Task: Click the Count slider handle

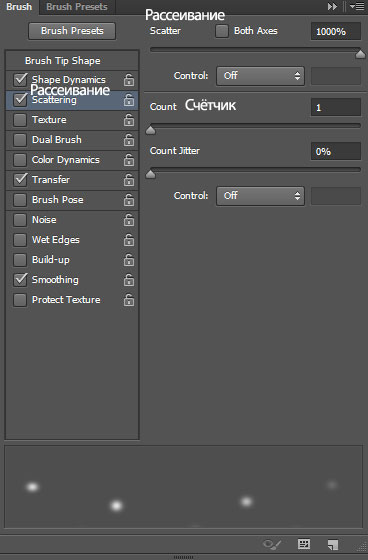Action: tap(151, 130)
